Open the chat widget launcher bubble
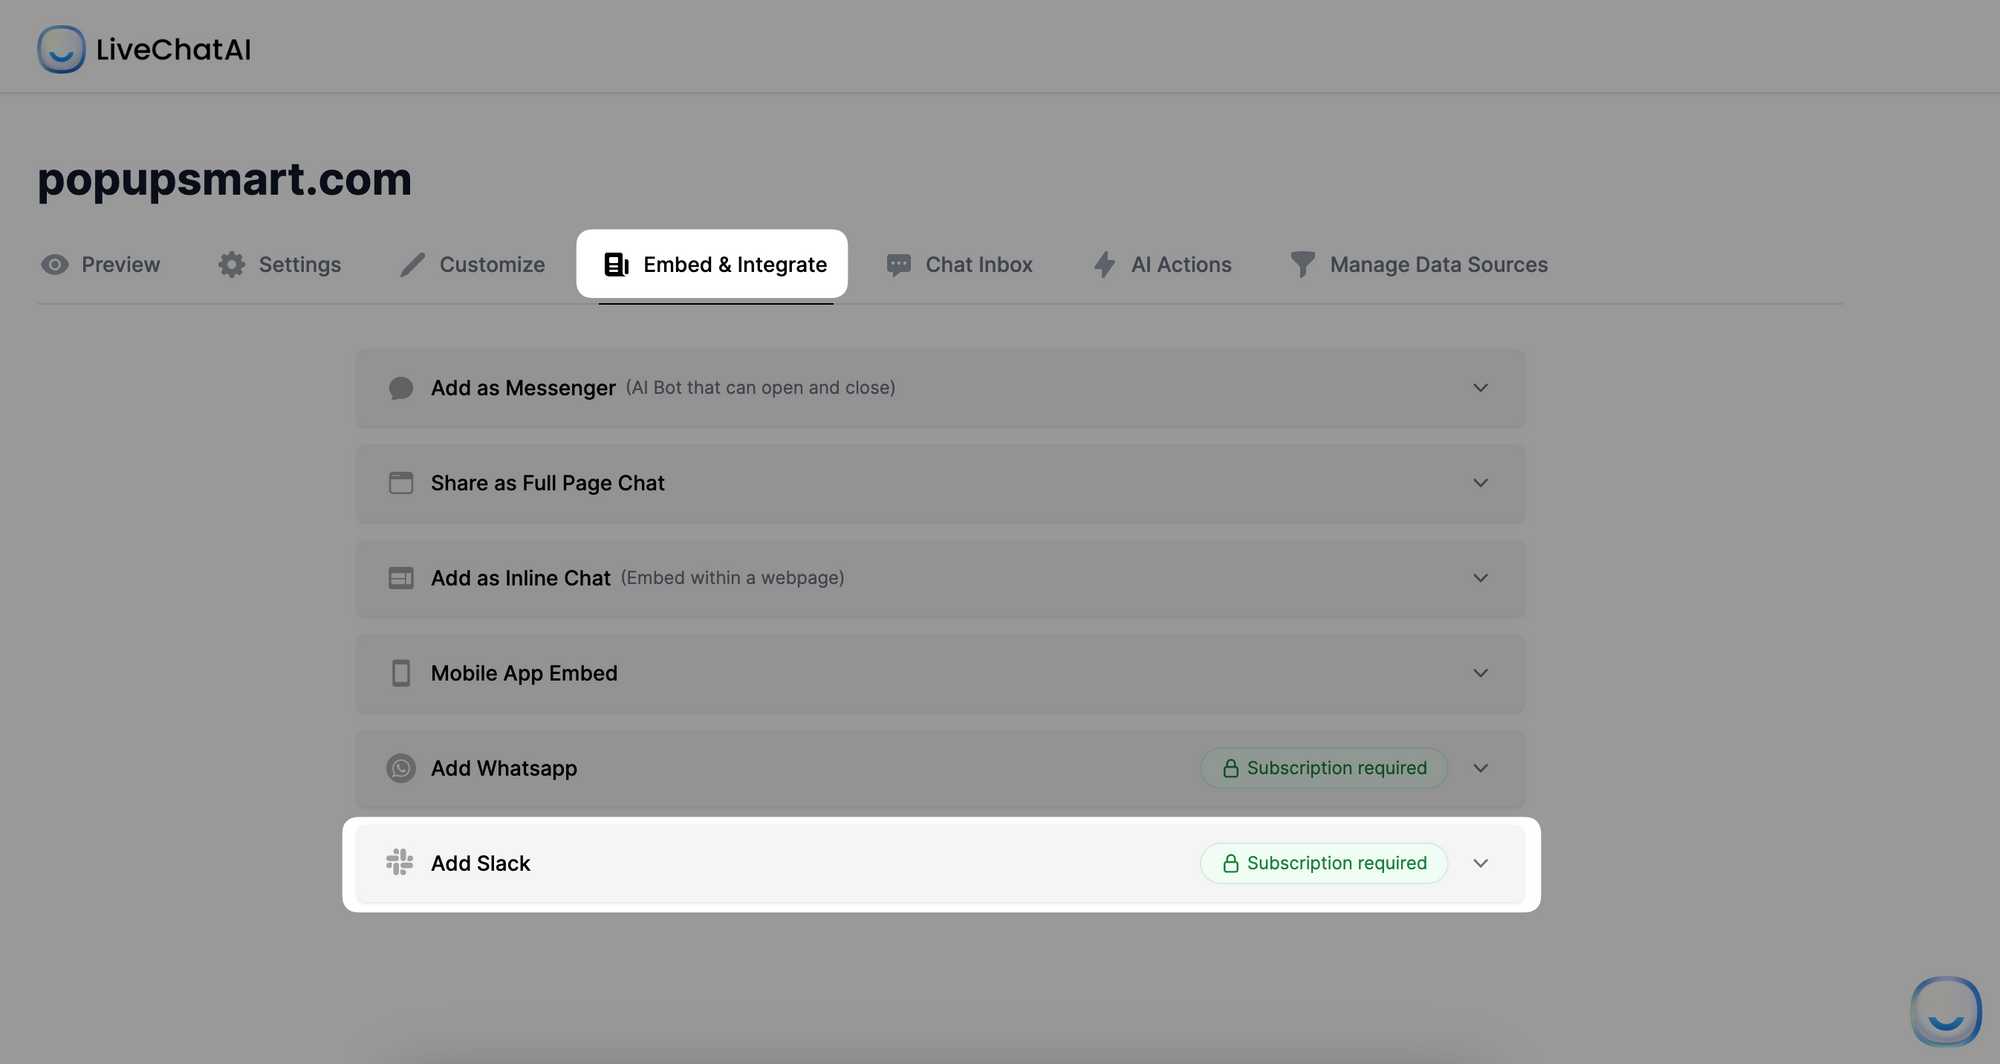 point(1946,1011)
